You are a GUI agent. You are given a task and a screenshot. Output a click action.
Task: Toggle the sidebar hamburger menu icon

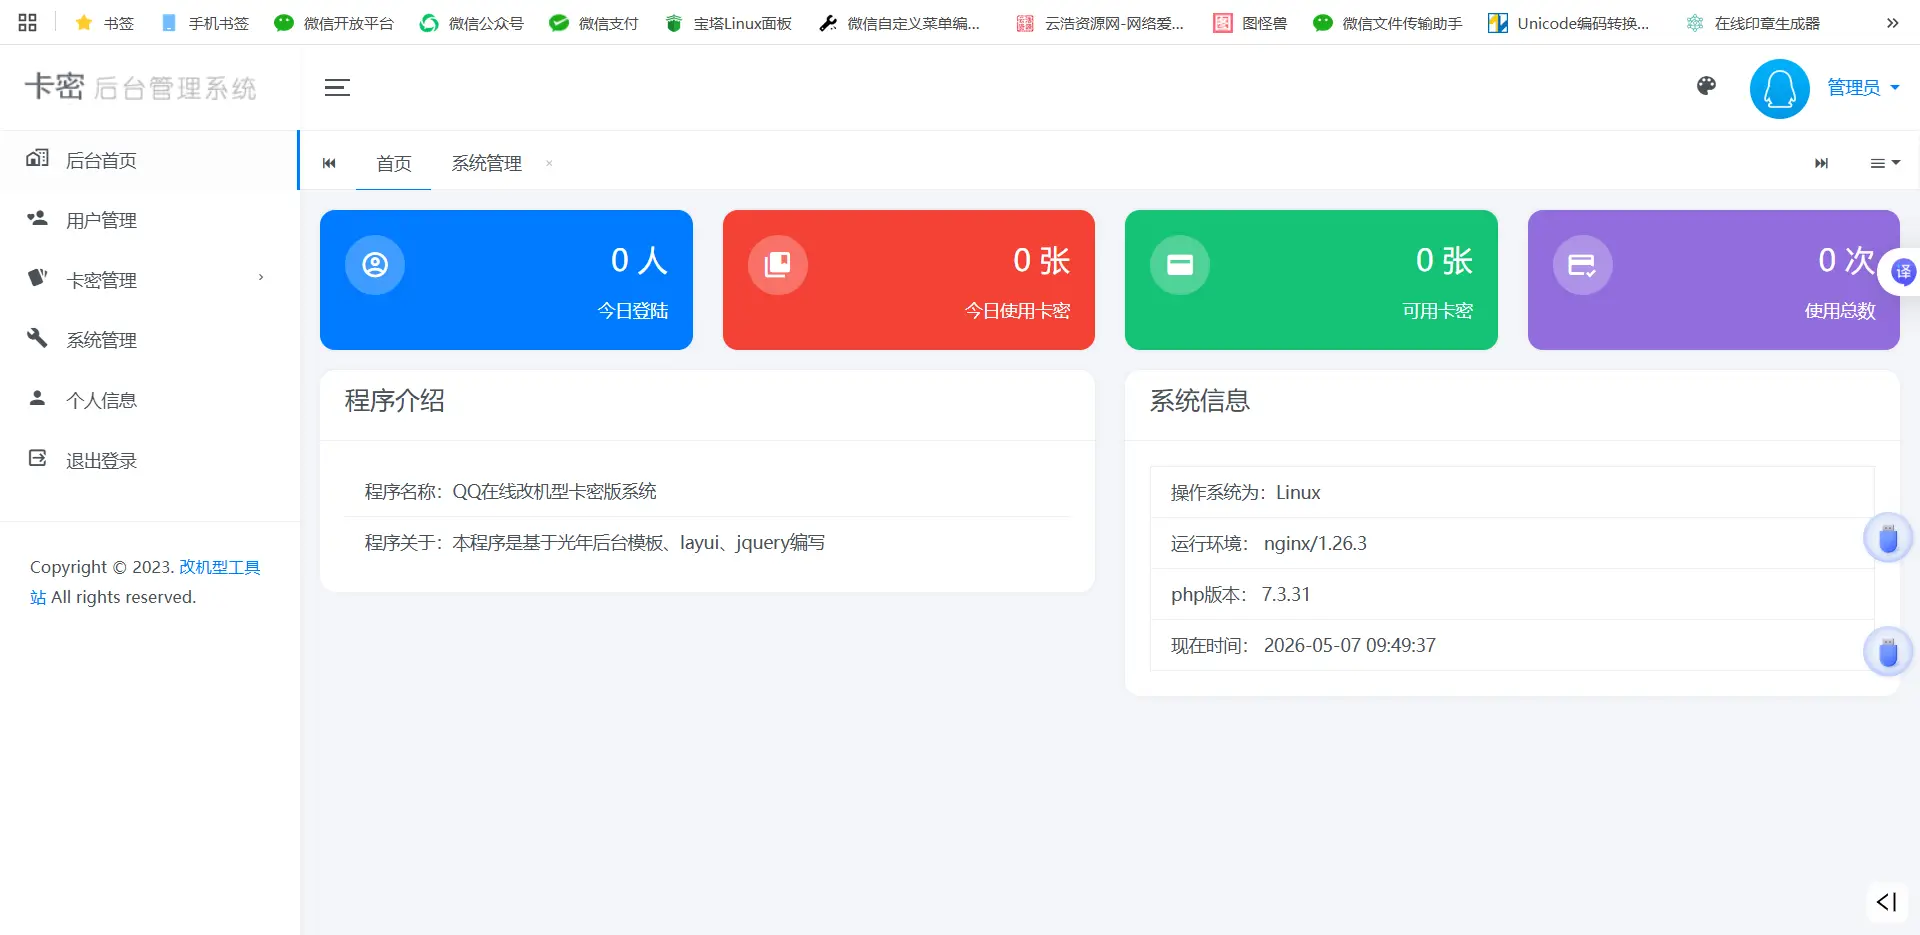click(337, 87)
